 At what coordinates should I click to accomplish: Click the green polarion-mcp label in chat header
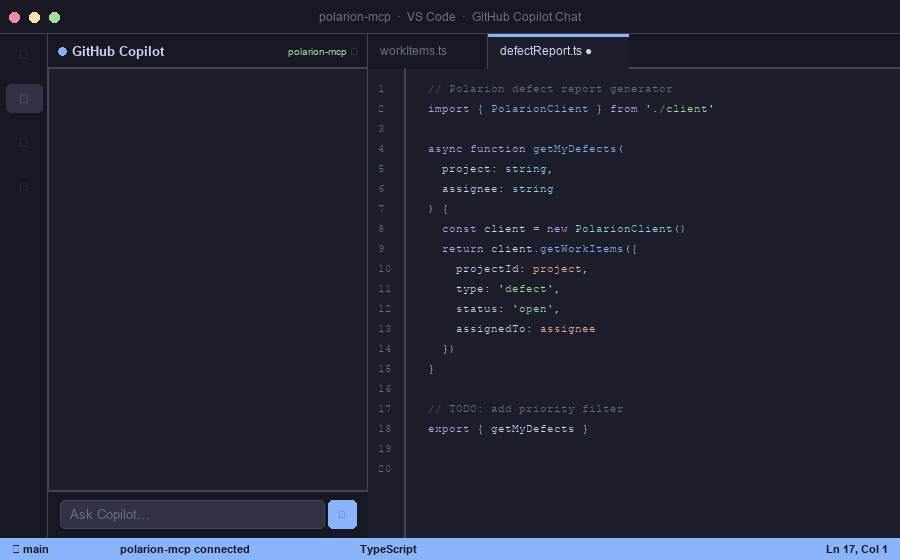click(317, 52)
